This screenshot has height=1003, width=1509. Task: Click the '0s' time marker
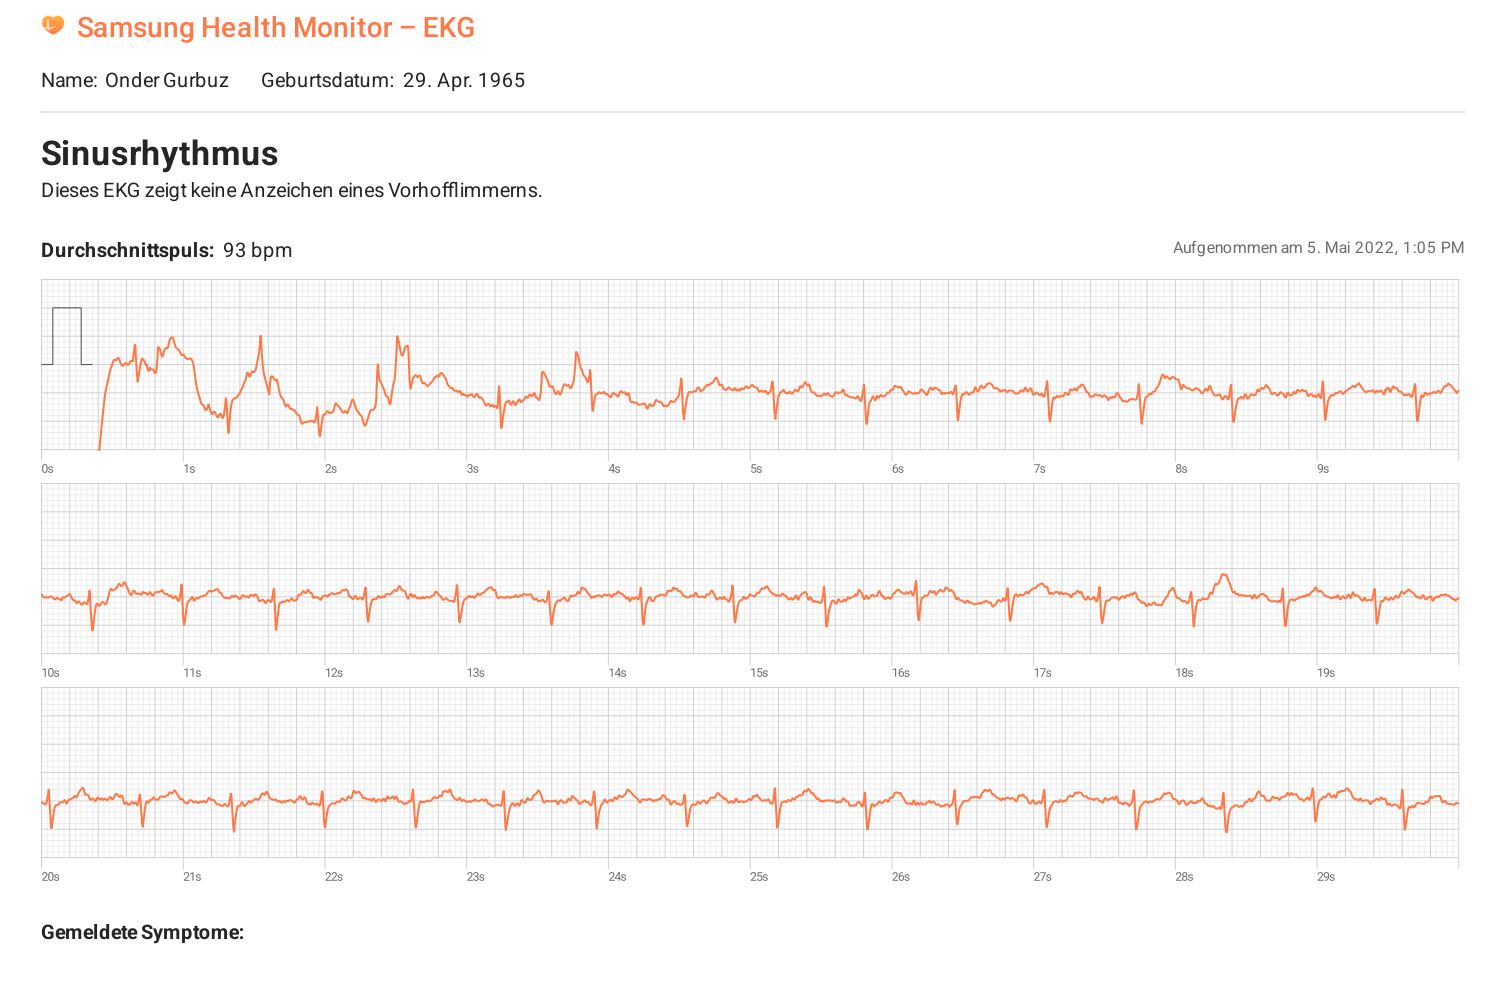click(47, 468)
